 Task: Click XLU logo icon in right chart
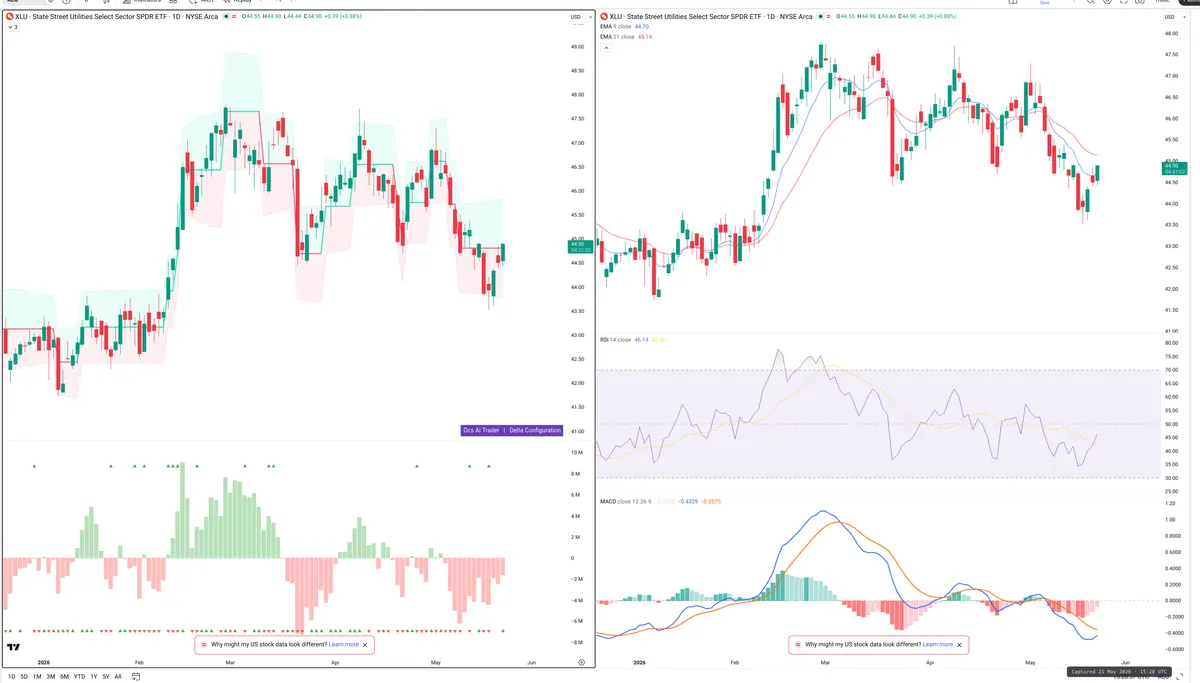pyautogui.click(x=604, y=17)
